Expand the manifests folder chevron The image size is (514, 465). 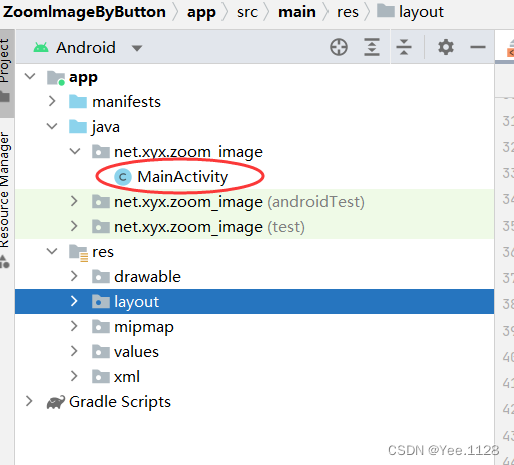tap(52, 101)
